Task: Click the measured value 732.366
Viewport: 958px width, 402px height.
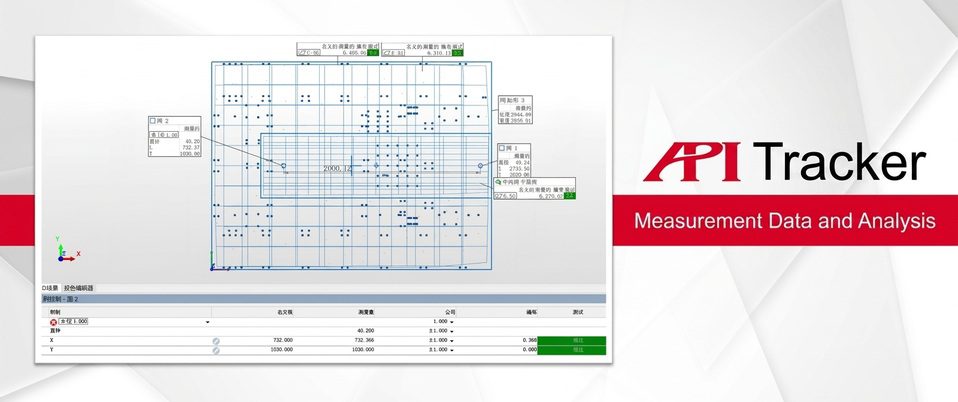Action: click(x=364, y=341)
